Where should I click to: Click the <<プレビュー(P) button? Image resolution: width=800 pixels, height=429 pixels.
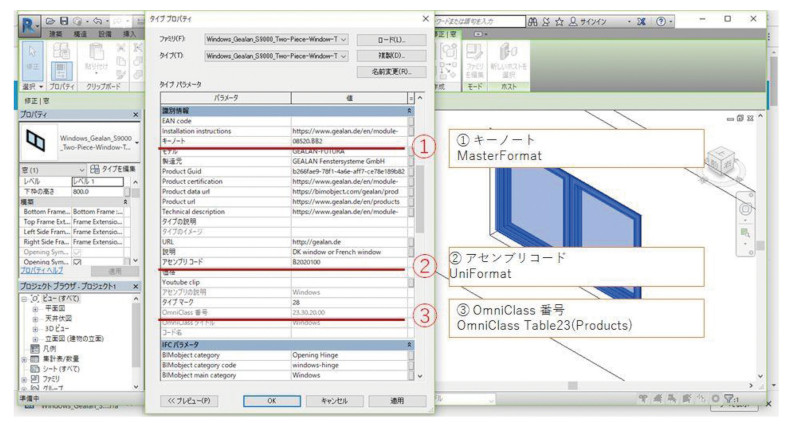point(189,401)
